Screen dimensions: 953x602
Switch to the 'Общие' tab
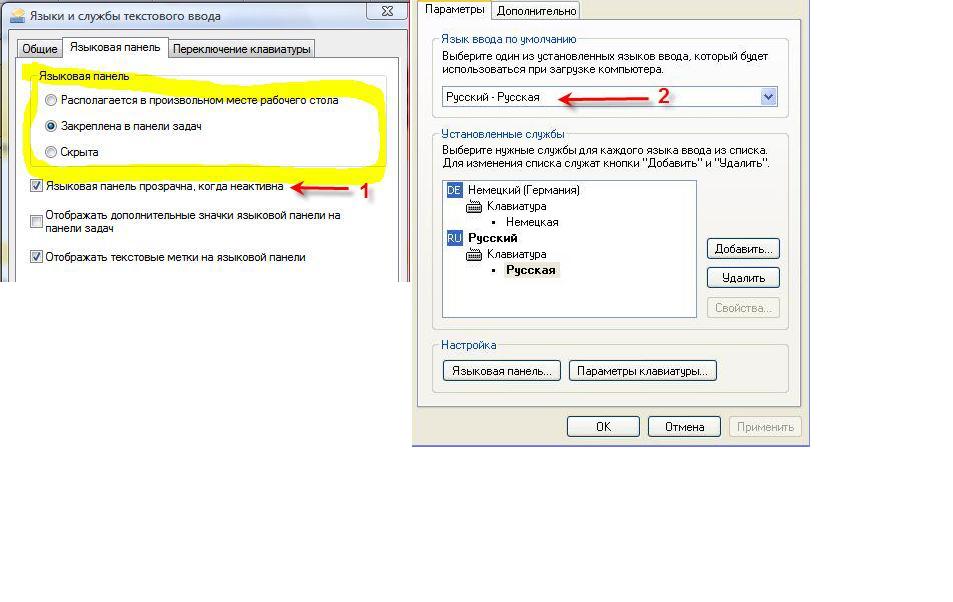click(40, 49)
